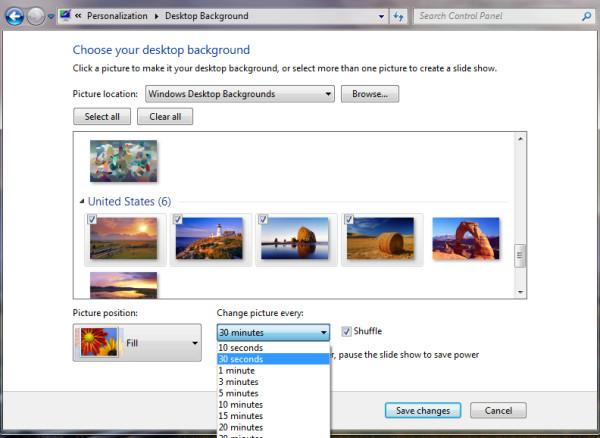Click the search magnifier icon
This screenshot has width=600, height=438.
(584, 17)
